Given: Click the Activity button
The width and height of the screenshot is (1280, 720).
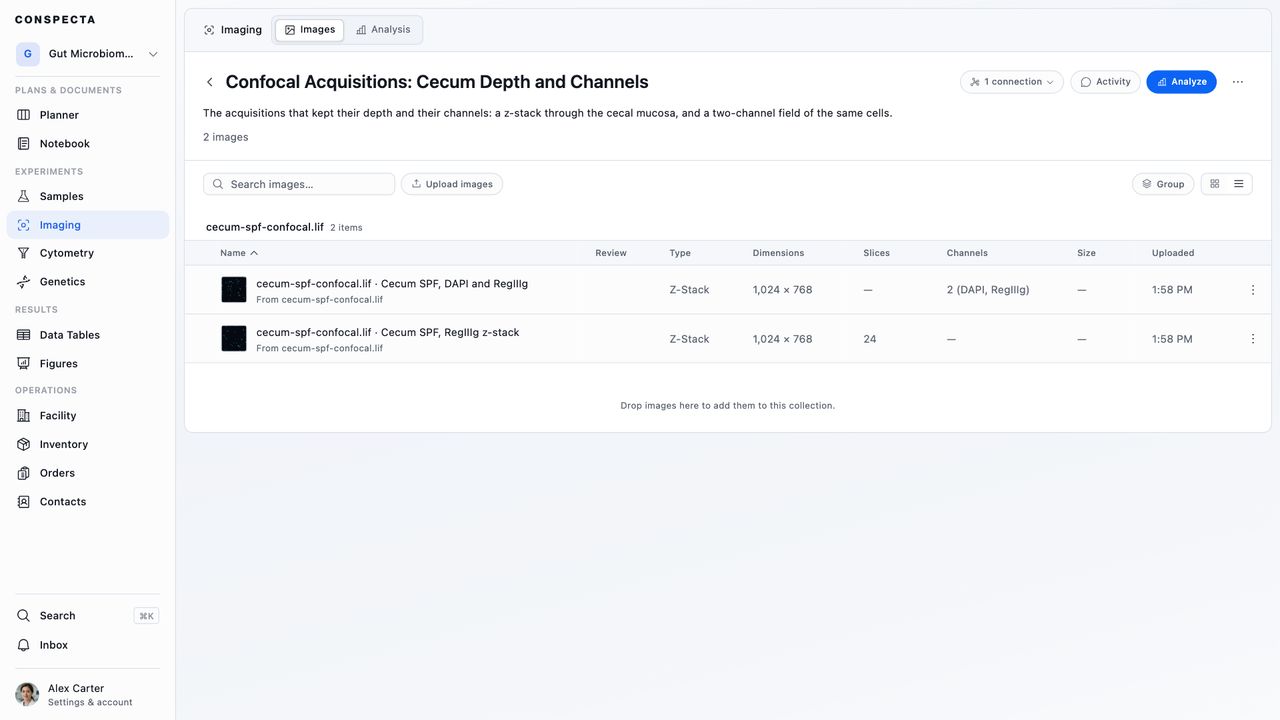Looking at the screenshot, I should pyautogui.click(x=1105, y=82).
